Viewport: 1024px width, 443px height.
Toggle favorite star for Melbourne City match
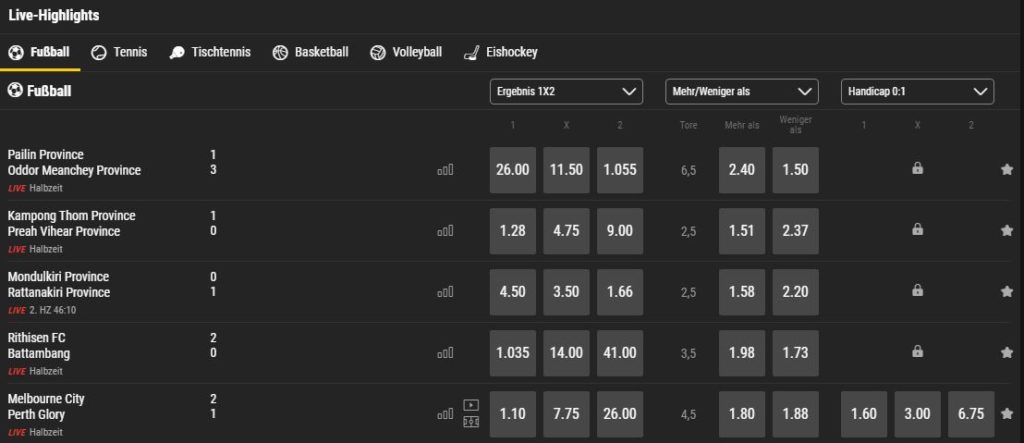tap(1006, 413)
